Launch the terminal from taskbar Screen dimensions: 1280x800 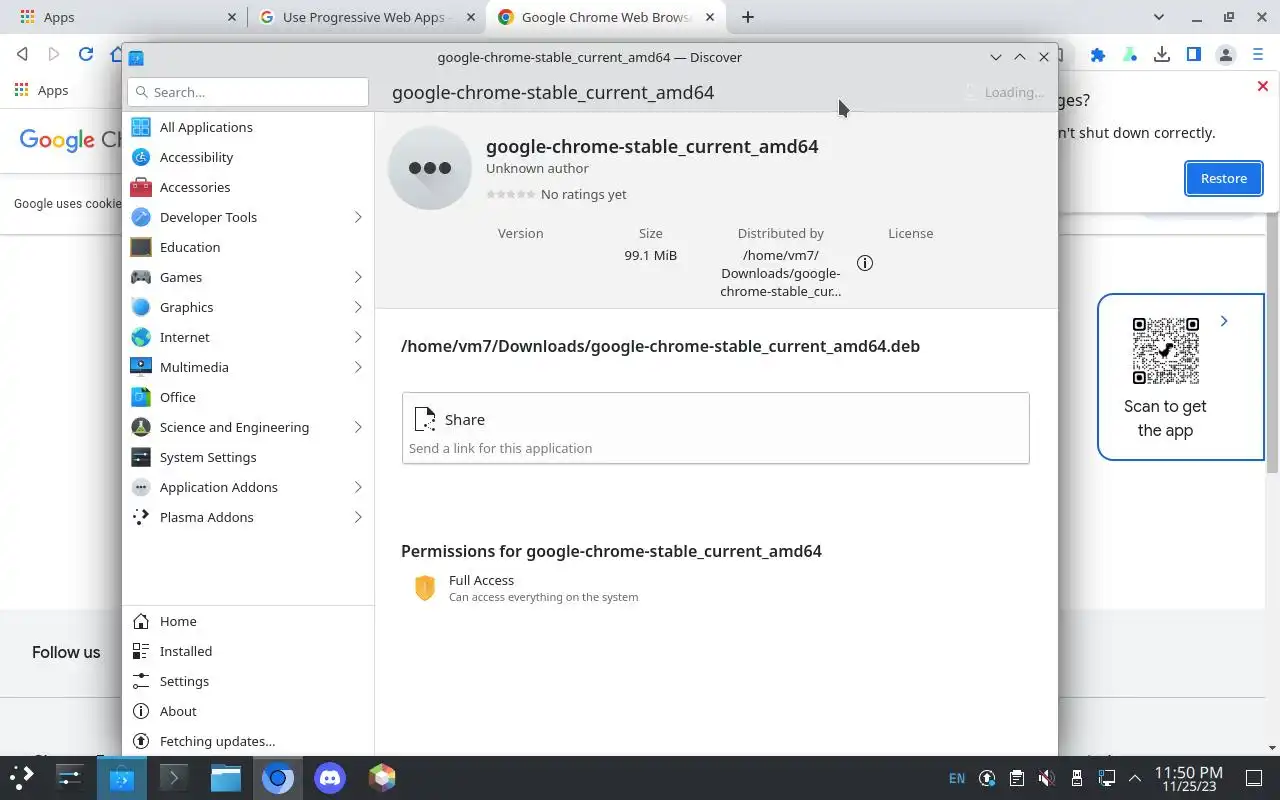pos(174,777)
